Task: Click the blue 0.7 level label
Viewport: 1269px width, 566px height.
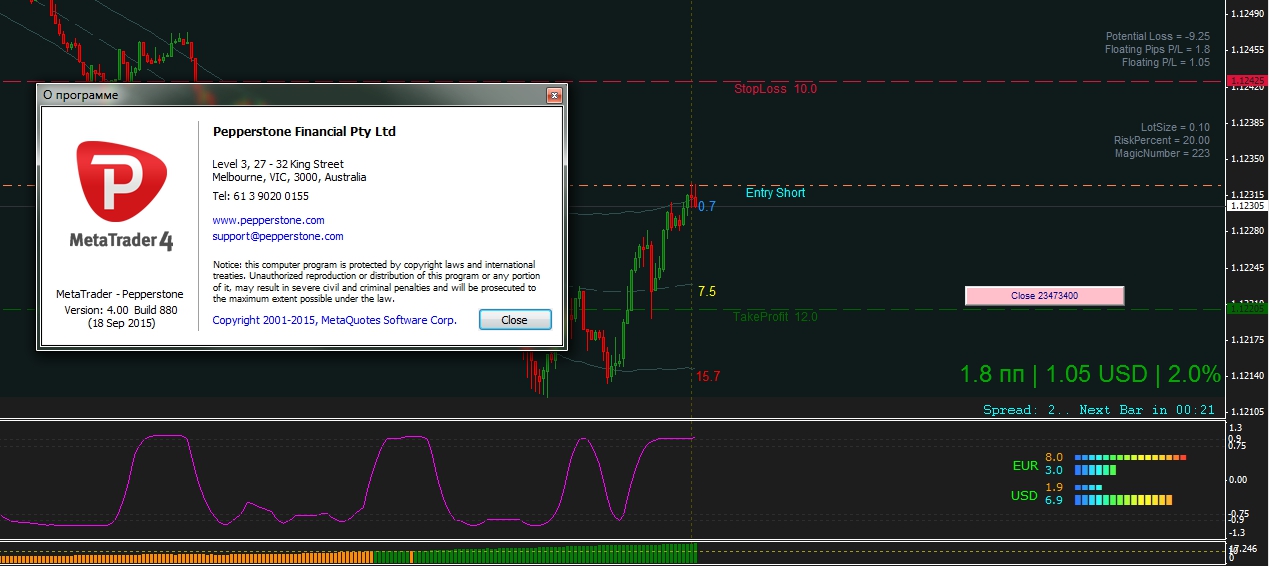Action: click(707, 207)
